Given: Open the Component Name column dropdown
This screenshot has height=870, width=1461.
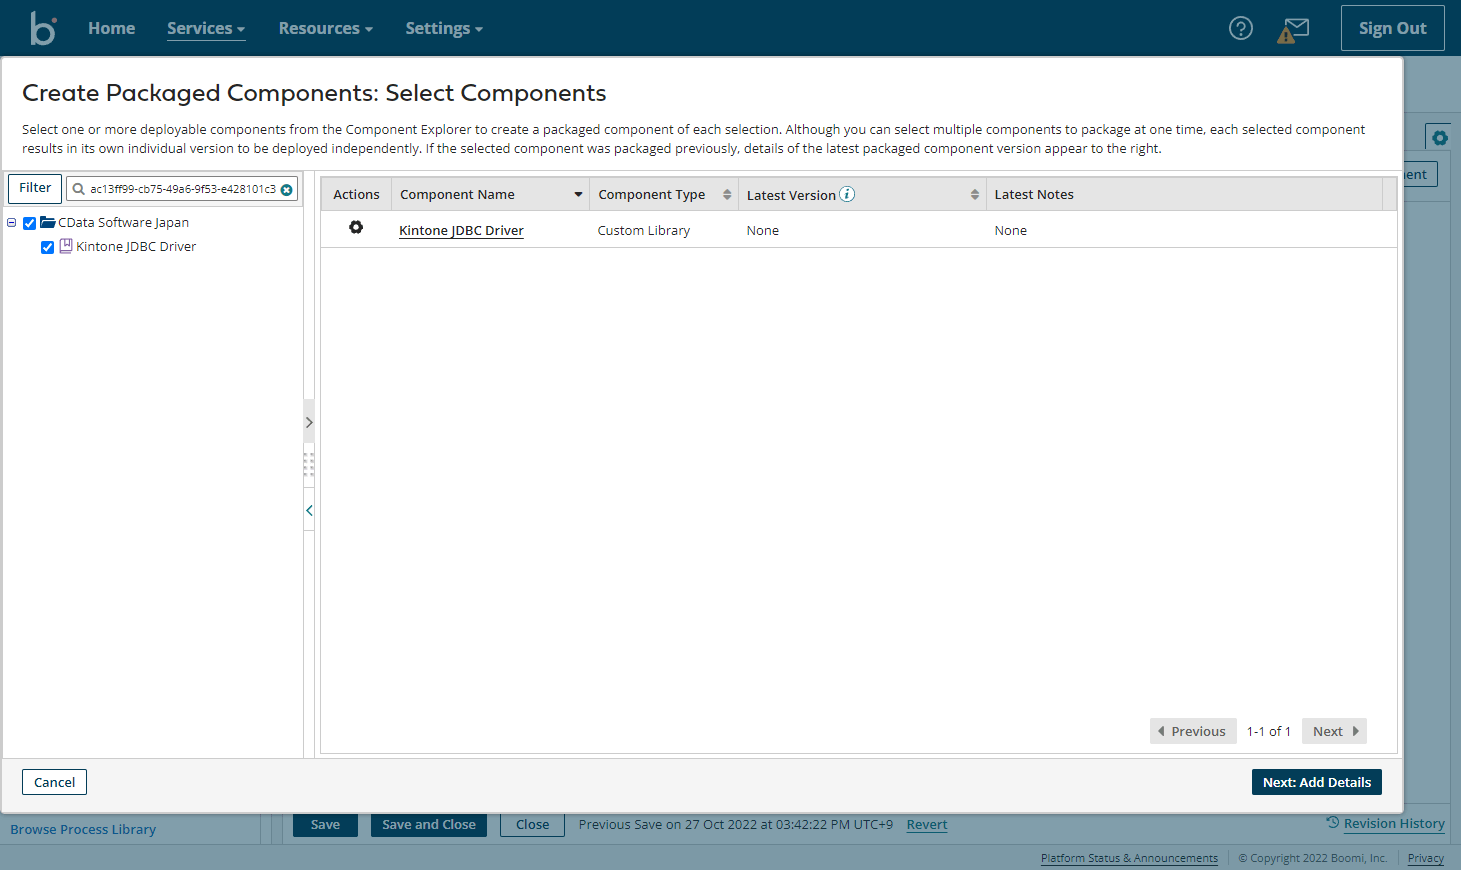Looking at the screenshot, I should coord(578,194).
